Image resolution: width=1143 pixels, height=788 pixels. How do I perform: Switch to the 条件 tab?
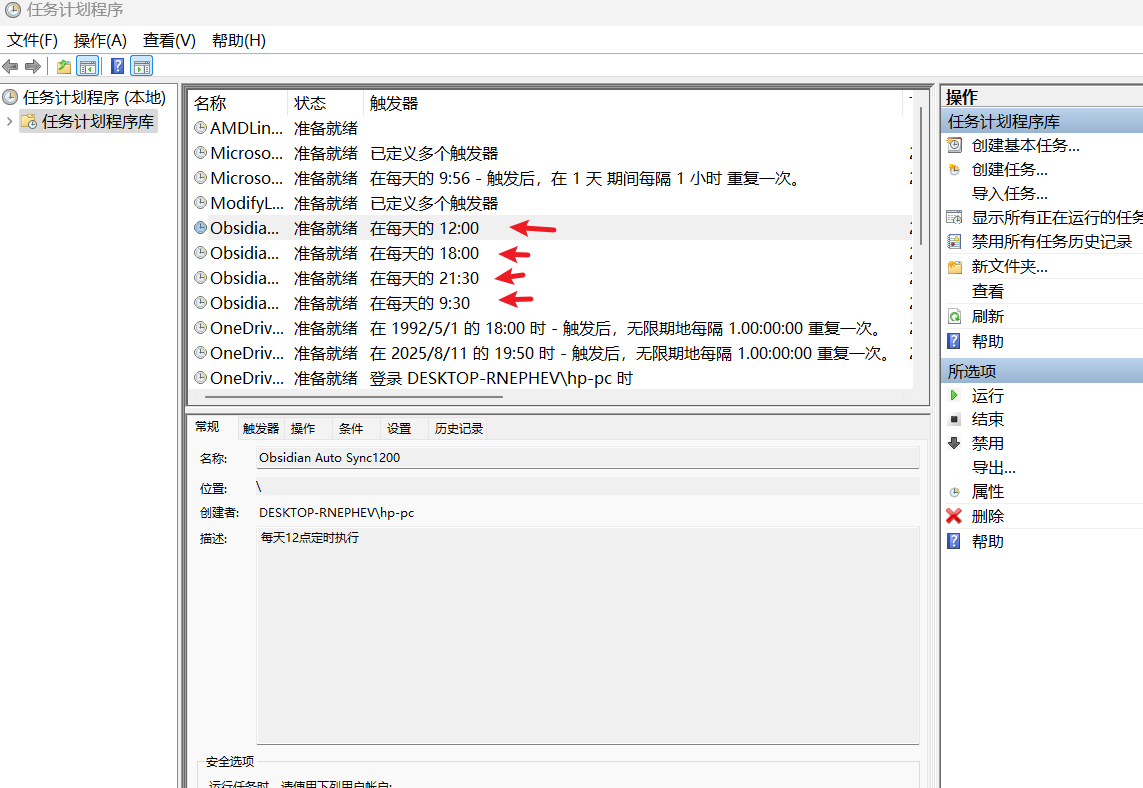(351, 429)
